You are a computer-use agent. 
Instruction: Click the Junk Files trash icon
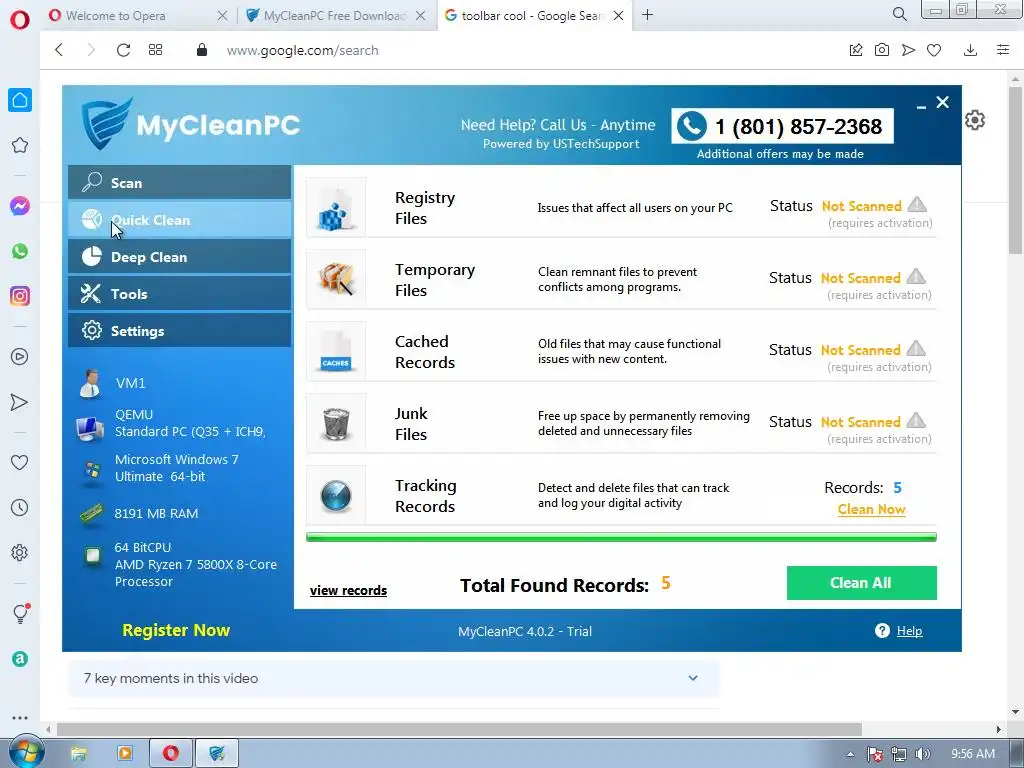(336, 423)
